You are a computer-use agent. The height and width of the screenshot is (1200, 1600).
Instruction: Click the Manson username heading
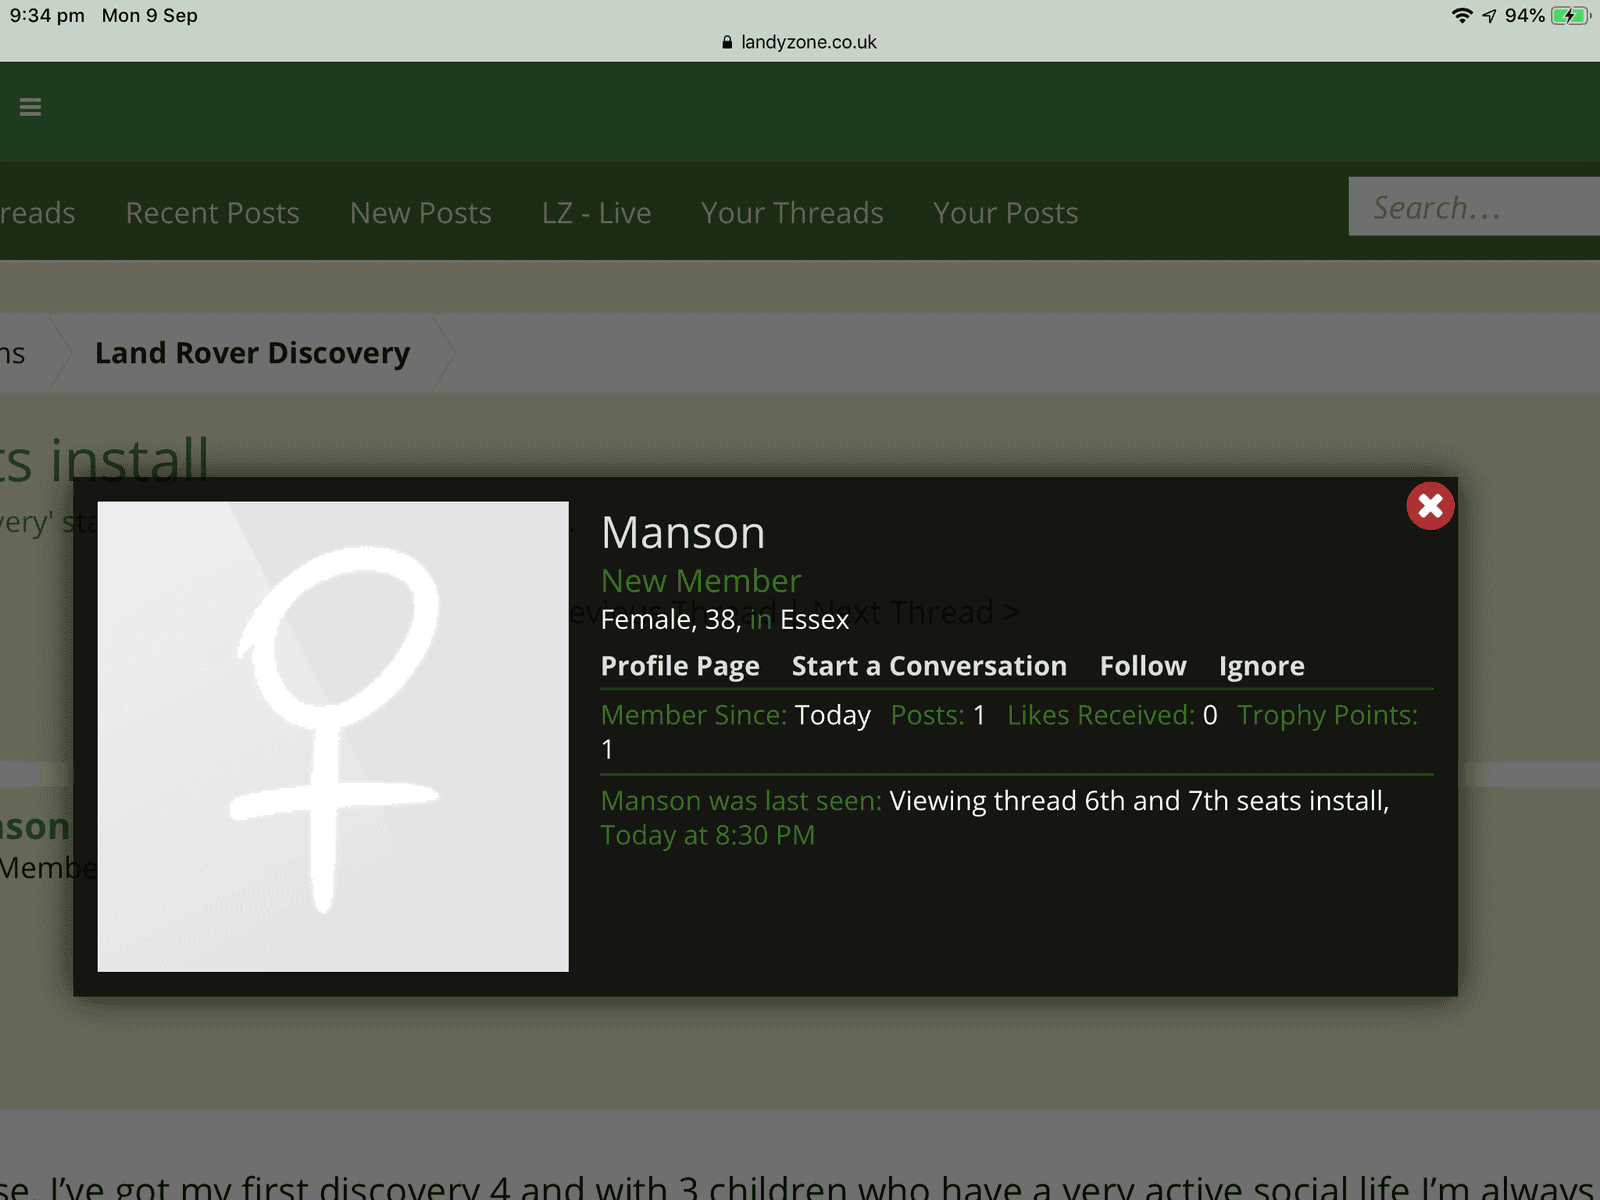point(683,533)
